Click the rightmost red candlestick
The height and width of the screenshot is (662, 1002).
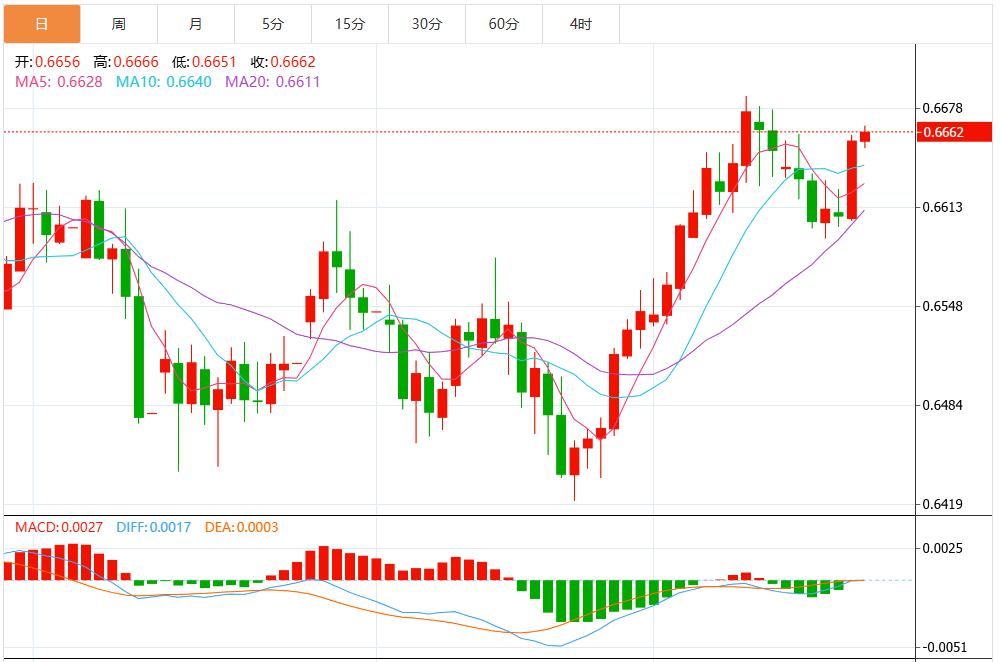click(x=865, y=136)
